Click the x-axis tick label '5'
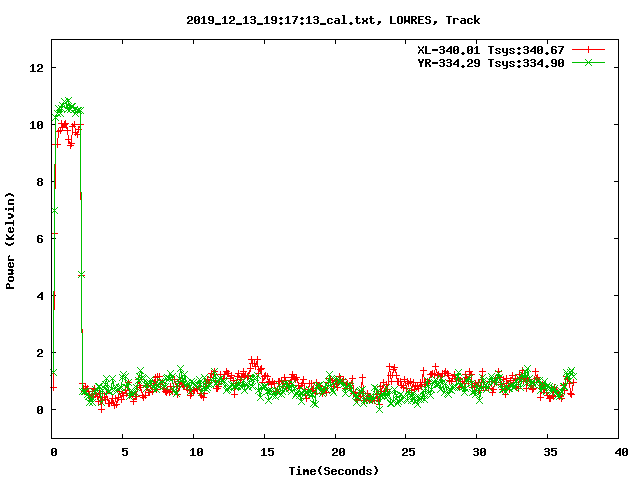Image resolution: width=640 pixels, height=480 pixels. click(x=124, y=452)
